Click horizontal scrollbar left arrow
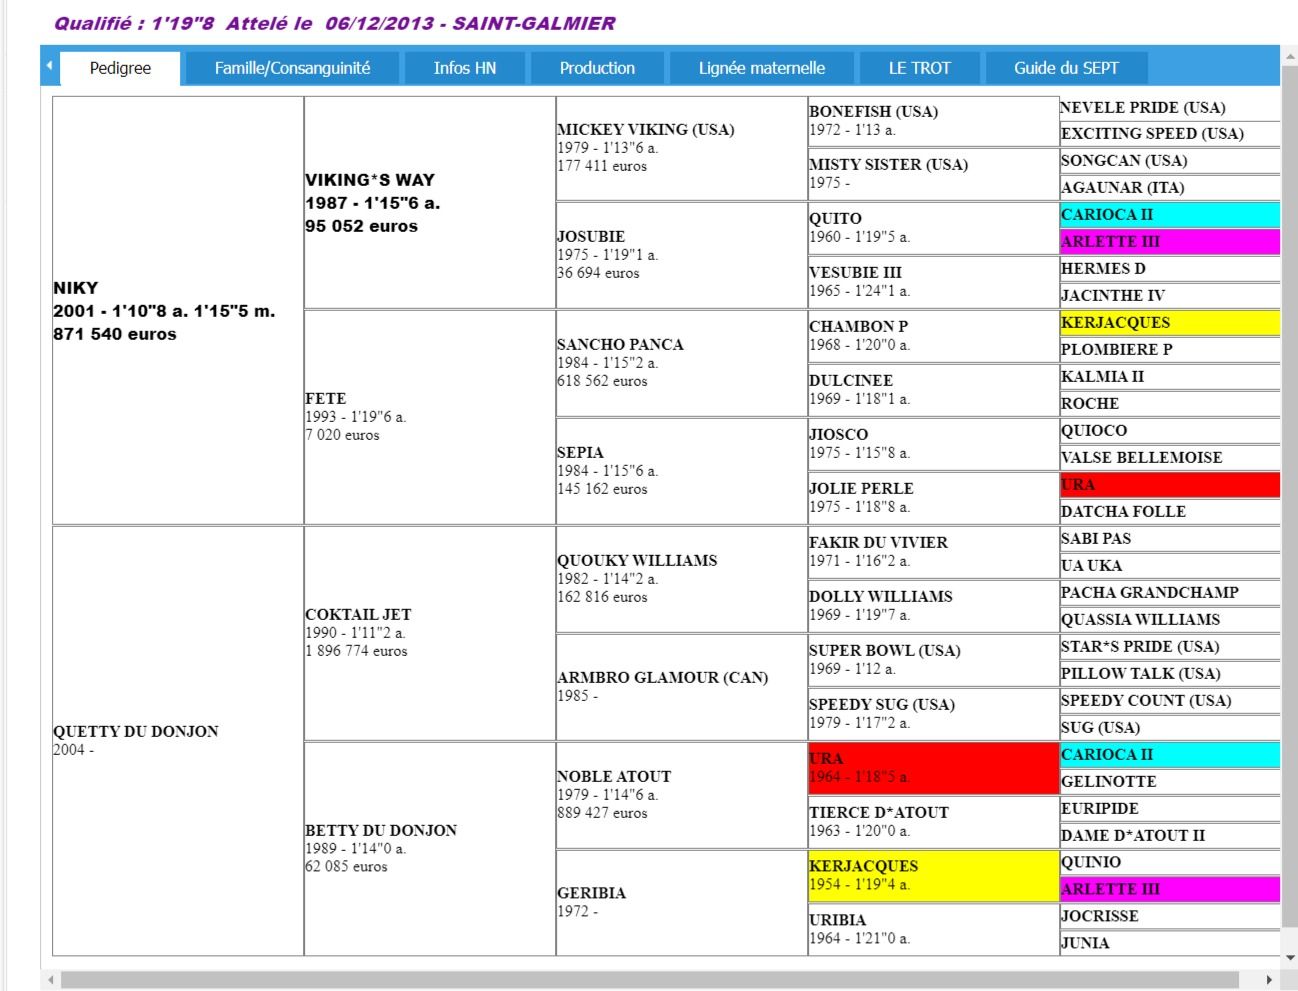1298x991 pixels. (x=51, y=980)
